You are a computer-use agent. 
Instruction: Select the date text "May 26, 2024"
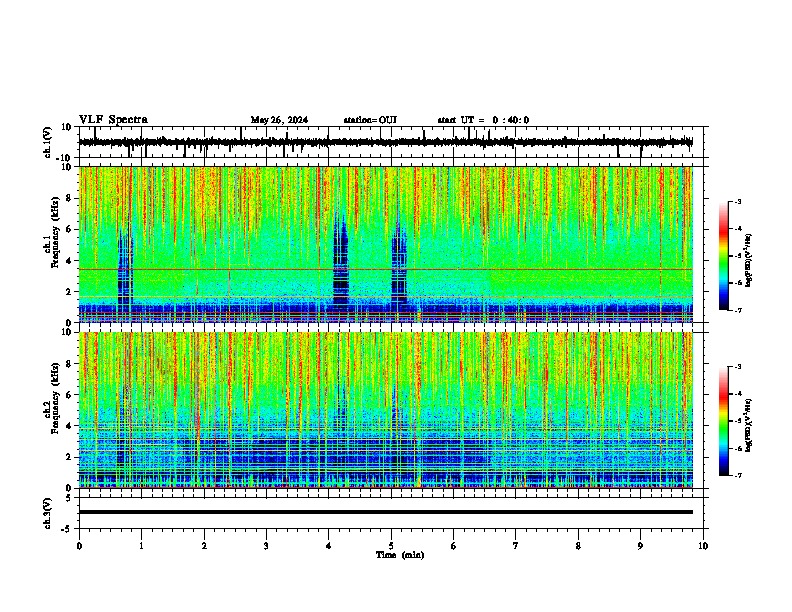coord(279,120)
